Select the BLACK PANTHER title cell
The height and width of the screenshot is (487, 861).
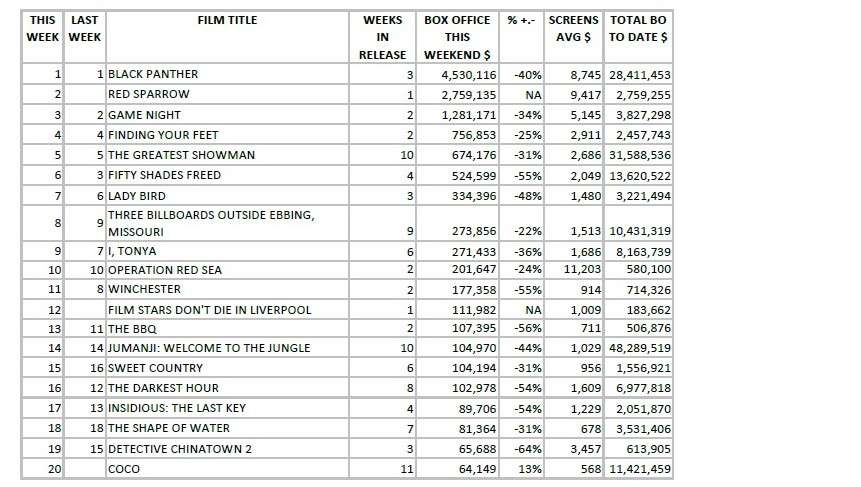pos(152,74)
